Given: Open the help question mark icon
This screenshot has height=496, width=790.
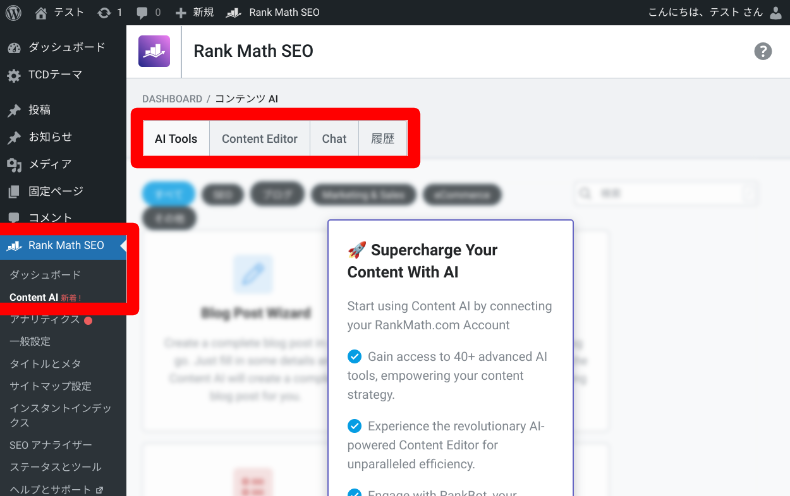Looking at the screenshot, I should pyautogui.click(x=763, y=51).
